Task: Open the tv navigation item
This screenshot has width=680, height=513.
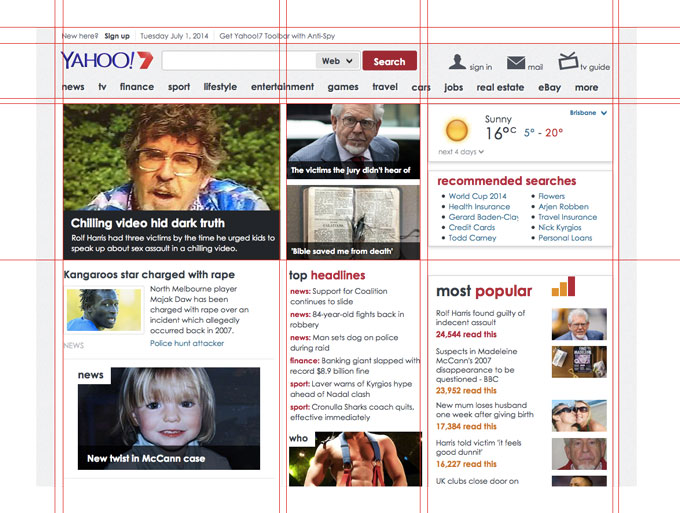Action: pos(102,87)
